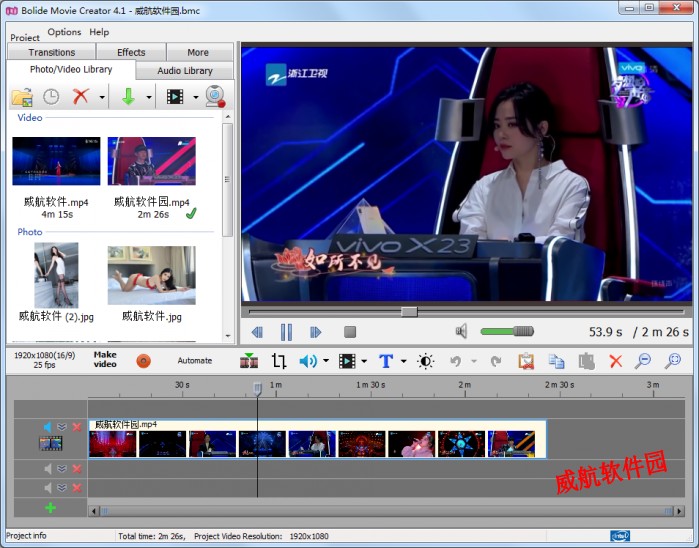
Task: Expand the text tool dropdown arrow
Action: click(403, 361)
